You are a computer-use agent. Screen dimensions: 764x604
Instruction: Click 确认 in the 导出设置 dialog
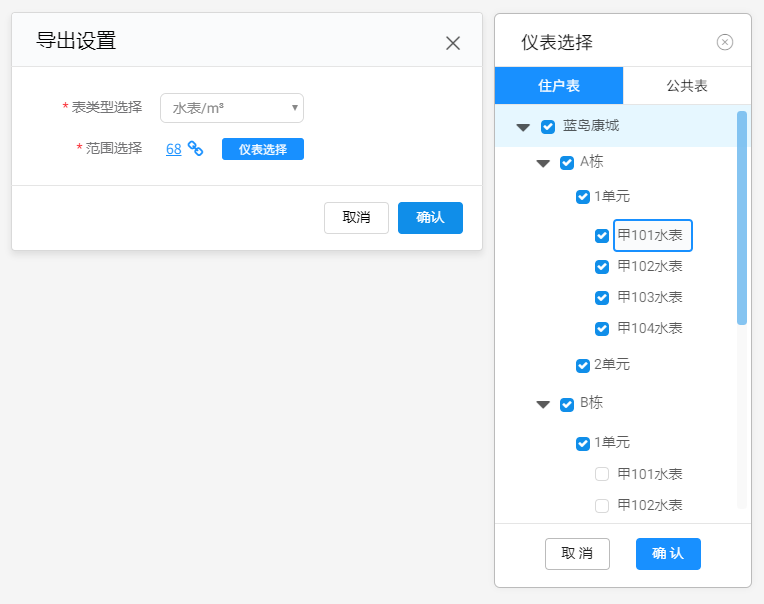point(430,218)
